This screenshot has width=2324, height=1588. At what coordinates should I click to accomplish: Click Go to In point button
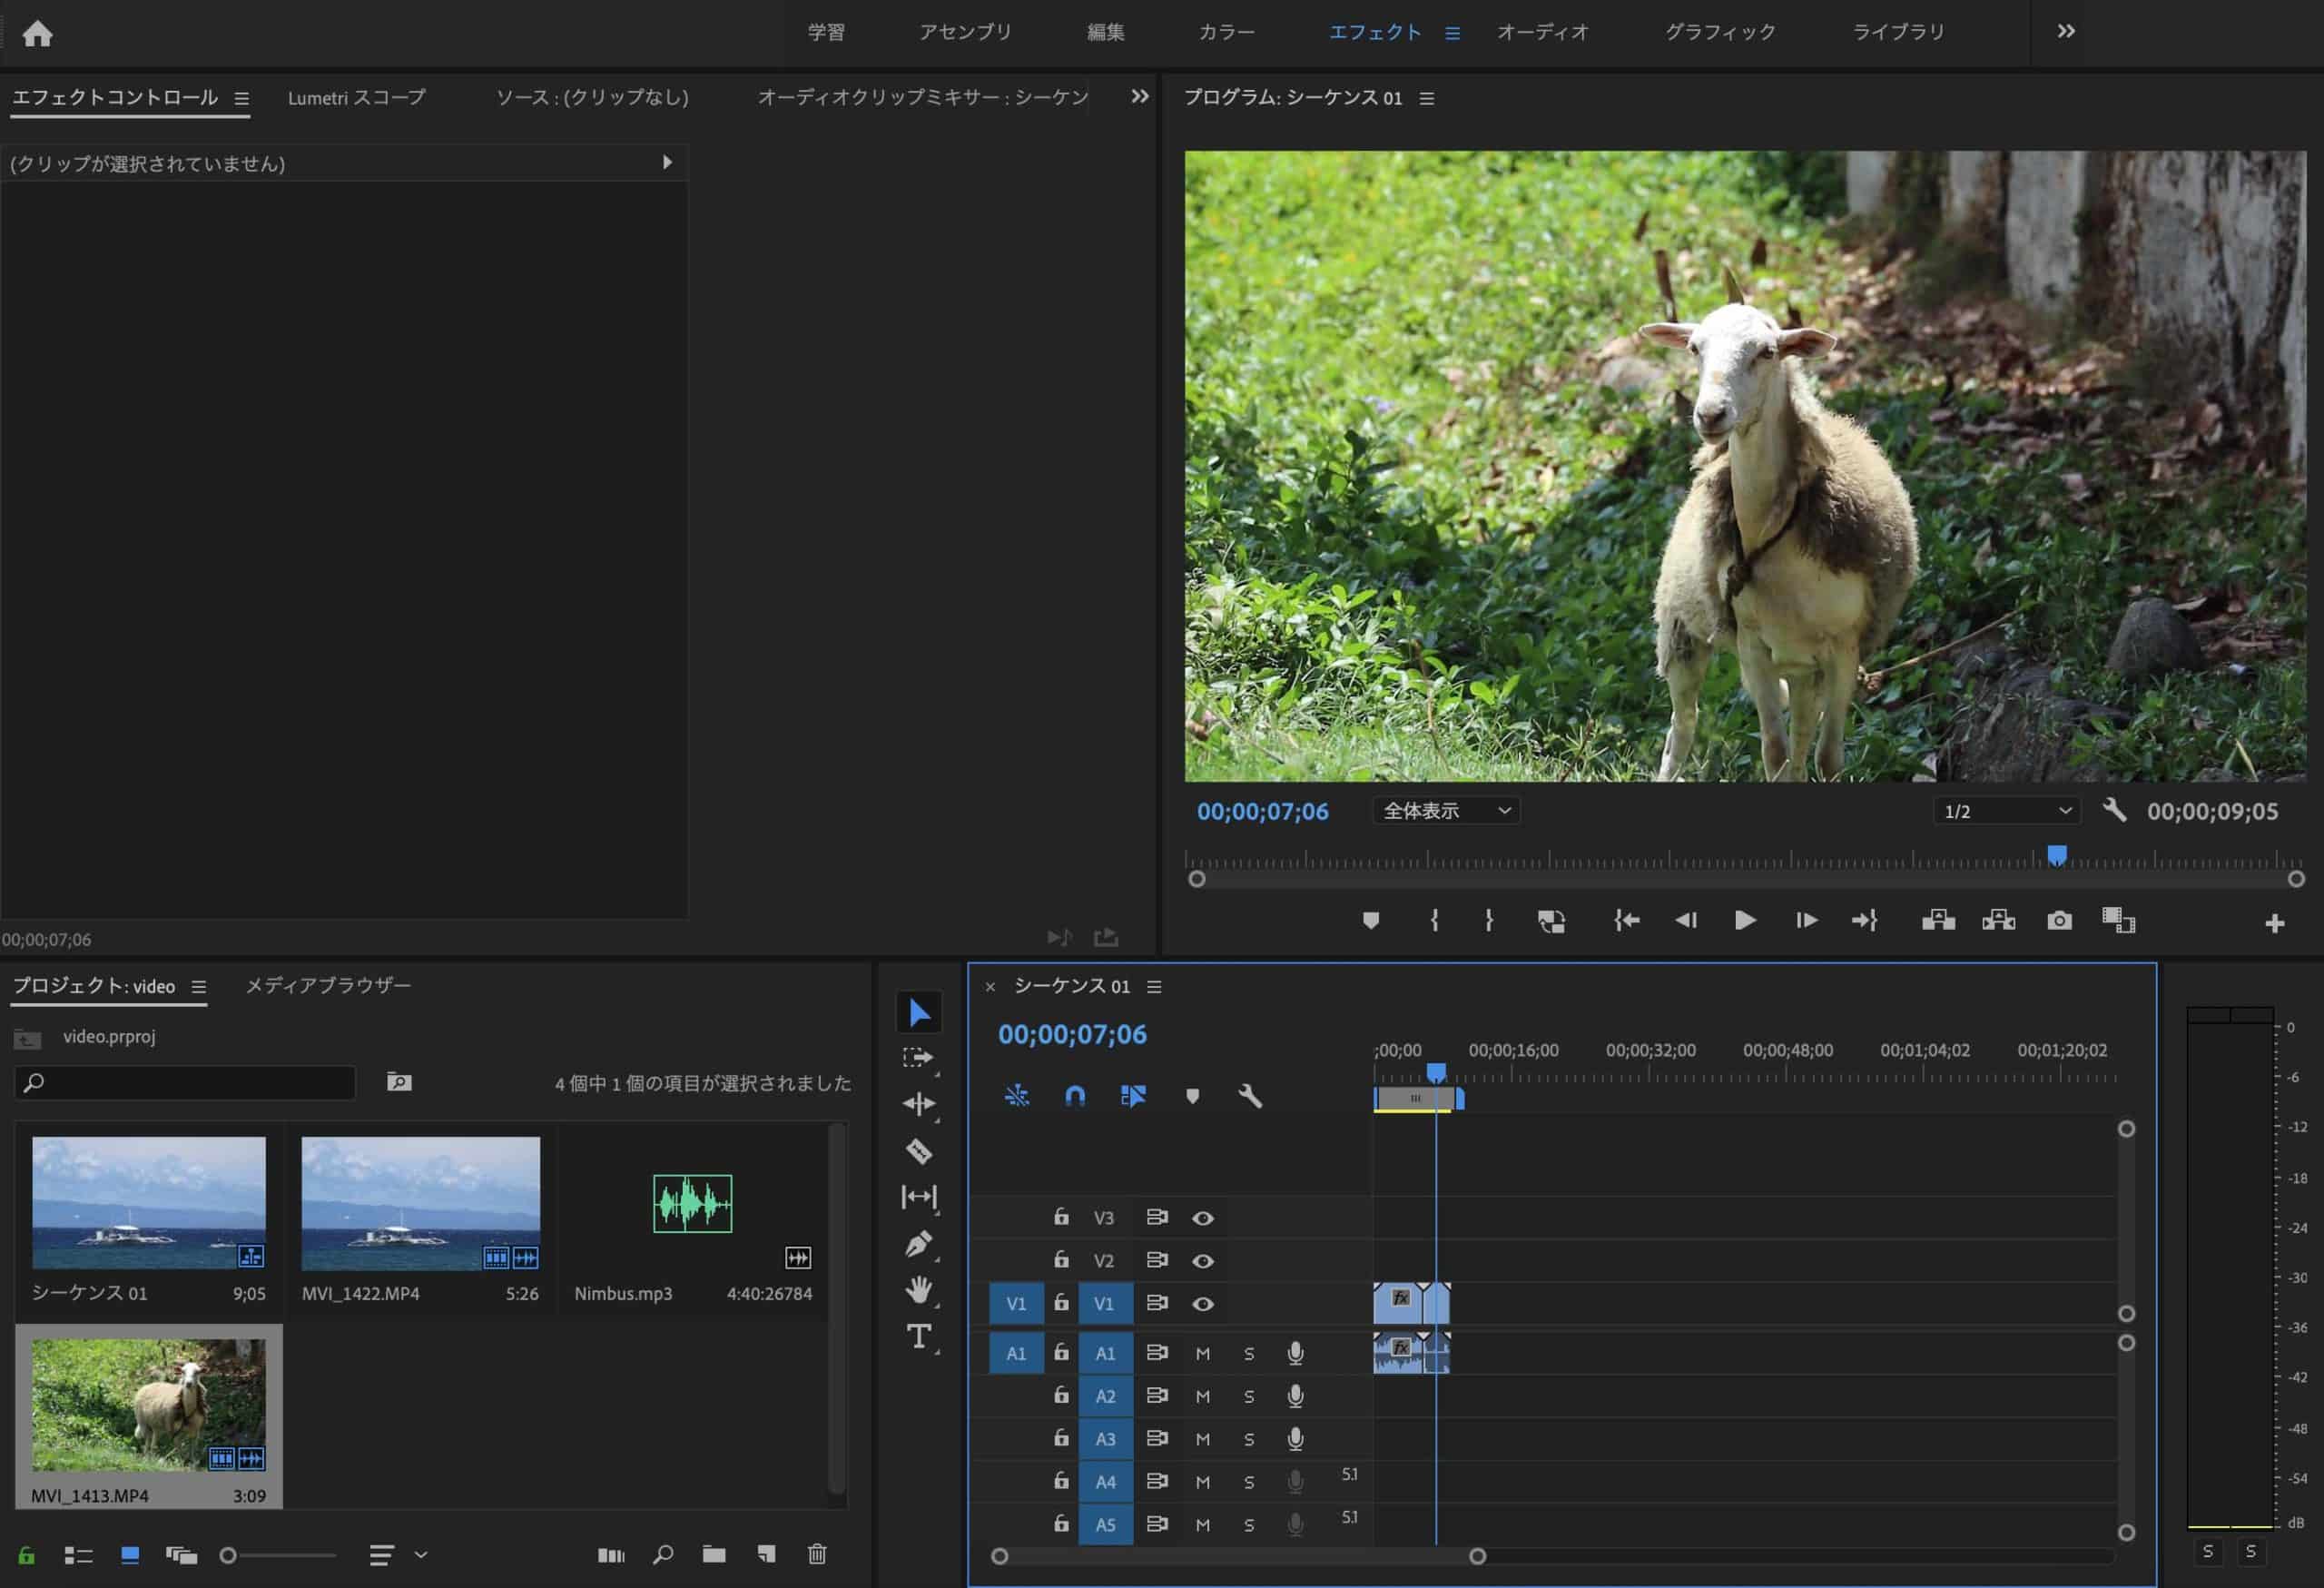(1626, 920)
